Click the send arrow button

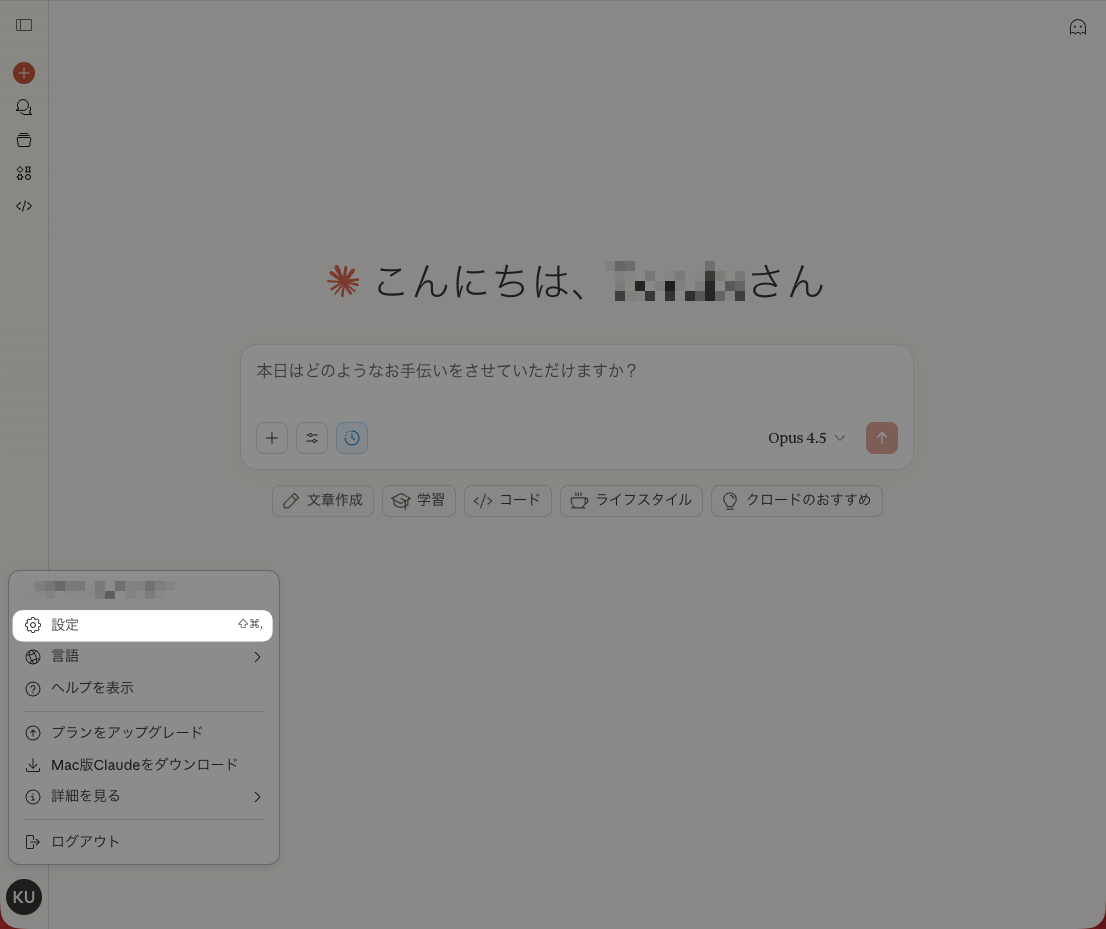[882, 438]
